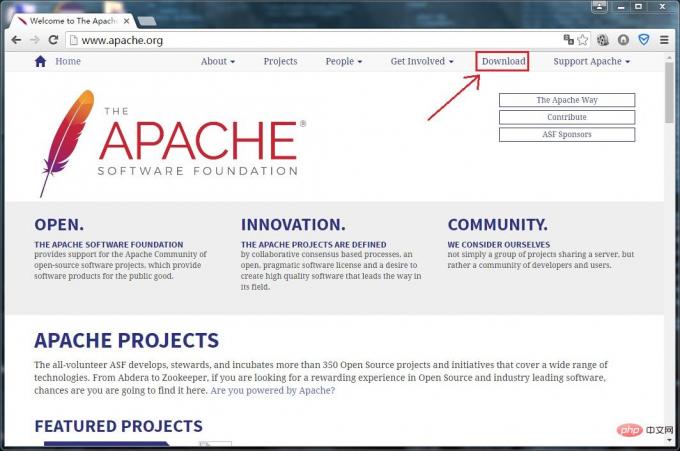Click the round gray extension icon
Image resolution: width=680 pixels, height=451 pixels.
[623, 40]
